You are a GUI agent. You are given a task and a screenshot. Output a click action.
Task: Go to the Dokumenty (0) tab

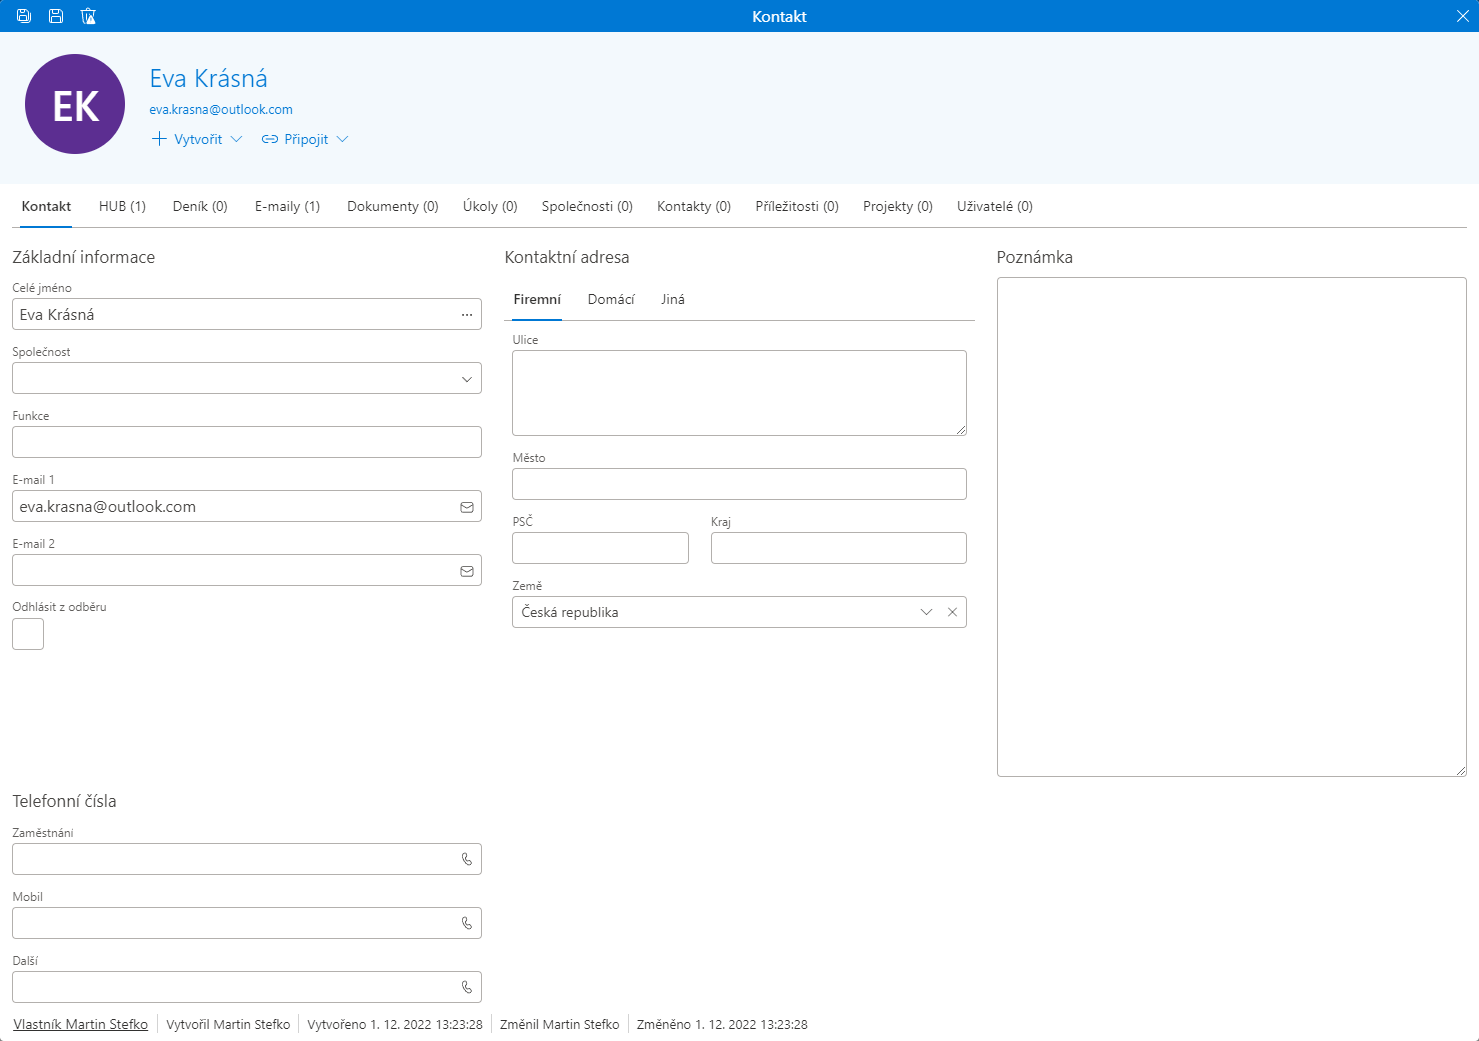click(393, 206)
